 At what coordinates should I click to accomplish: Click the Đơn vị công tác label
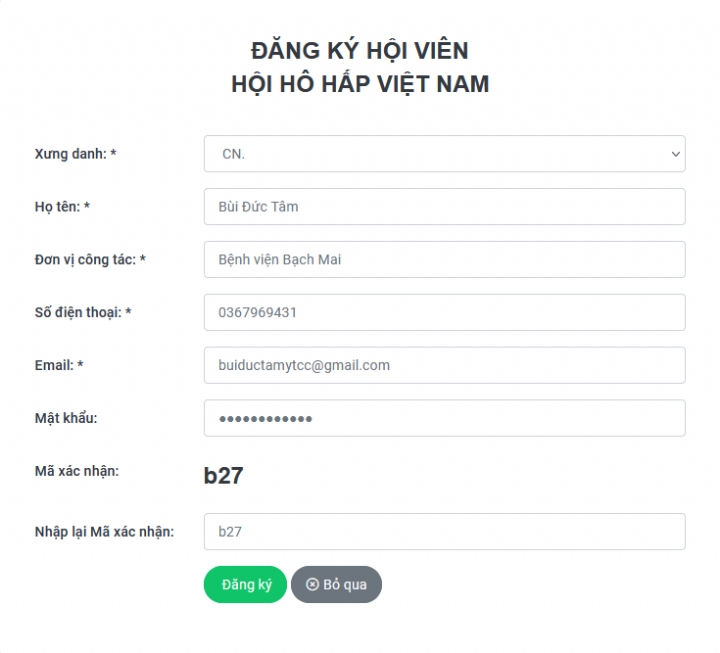(90, 260)
